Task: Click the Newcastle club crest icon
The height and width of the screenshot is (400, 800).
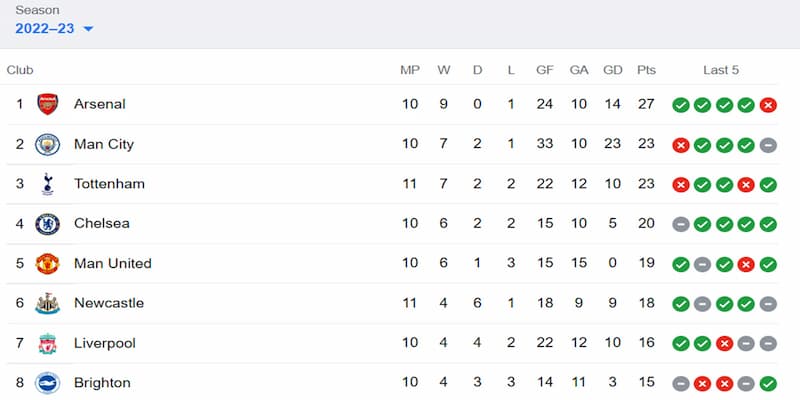Action: (47, 303)
